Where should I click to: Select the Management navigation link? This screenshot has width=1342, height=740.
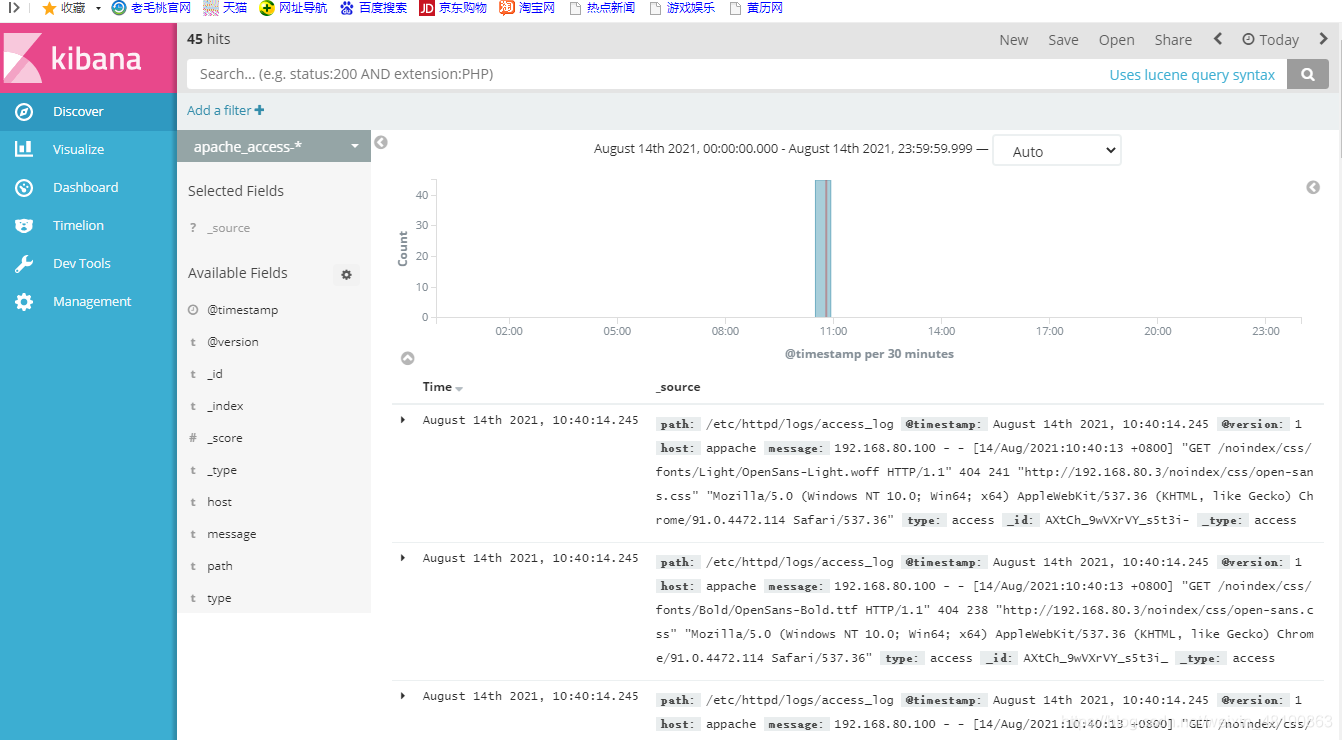point(92,302)
